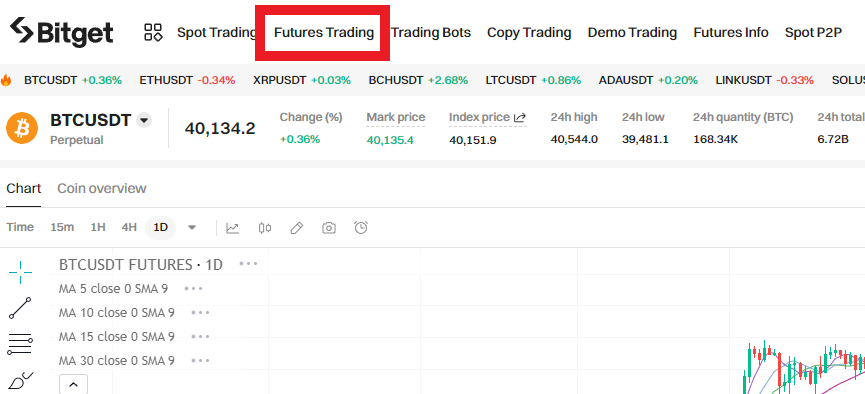Set a price alert with clock icon

[361, 227]
